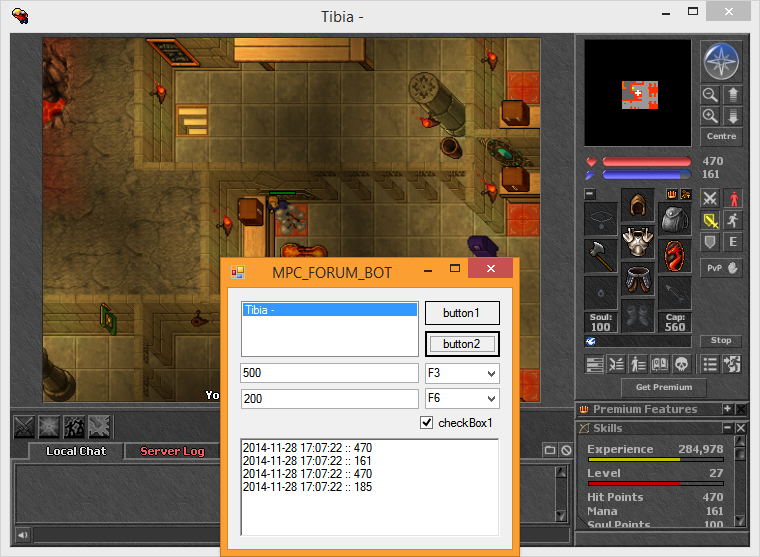Click the logout exit icon

point(732,364)
